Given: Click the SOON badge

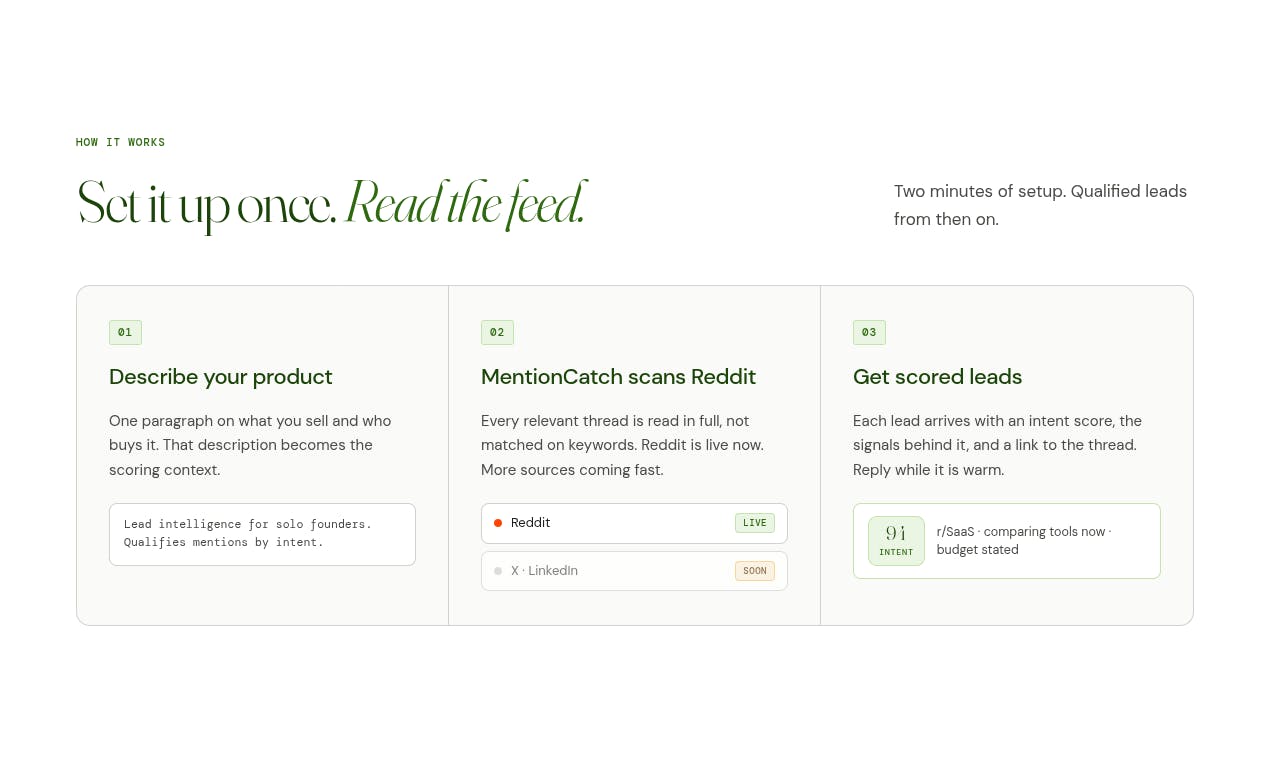Looking at the screenshot, I should click(x=755, y=571).
